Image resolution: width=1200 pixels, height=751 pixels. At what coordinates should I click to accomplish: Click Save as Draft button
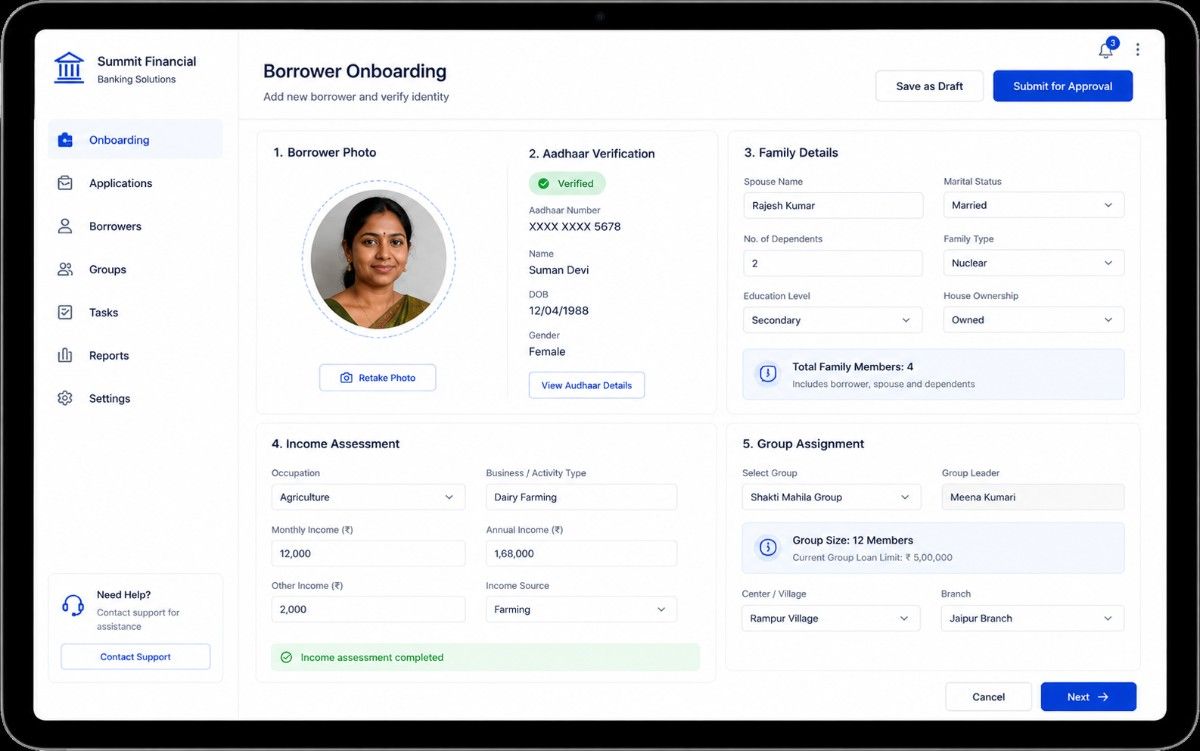pos(929,86)
